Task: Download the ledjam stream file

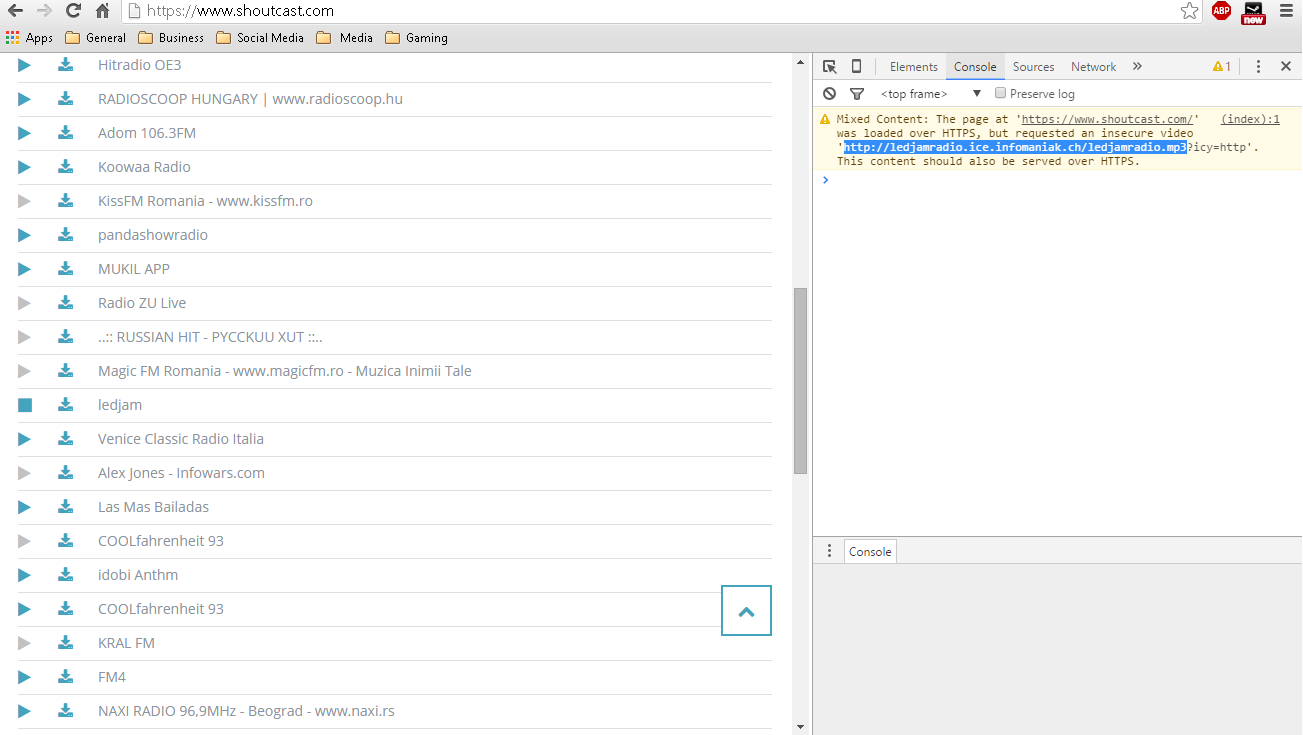Action: point(65,405)
